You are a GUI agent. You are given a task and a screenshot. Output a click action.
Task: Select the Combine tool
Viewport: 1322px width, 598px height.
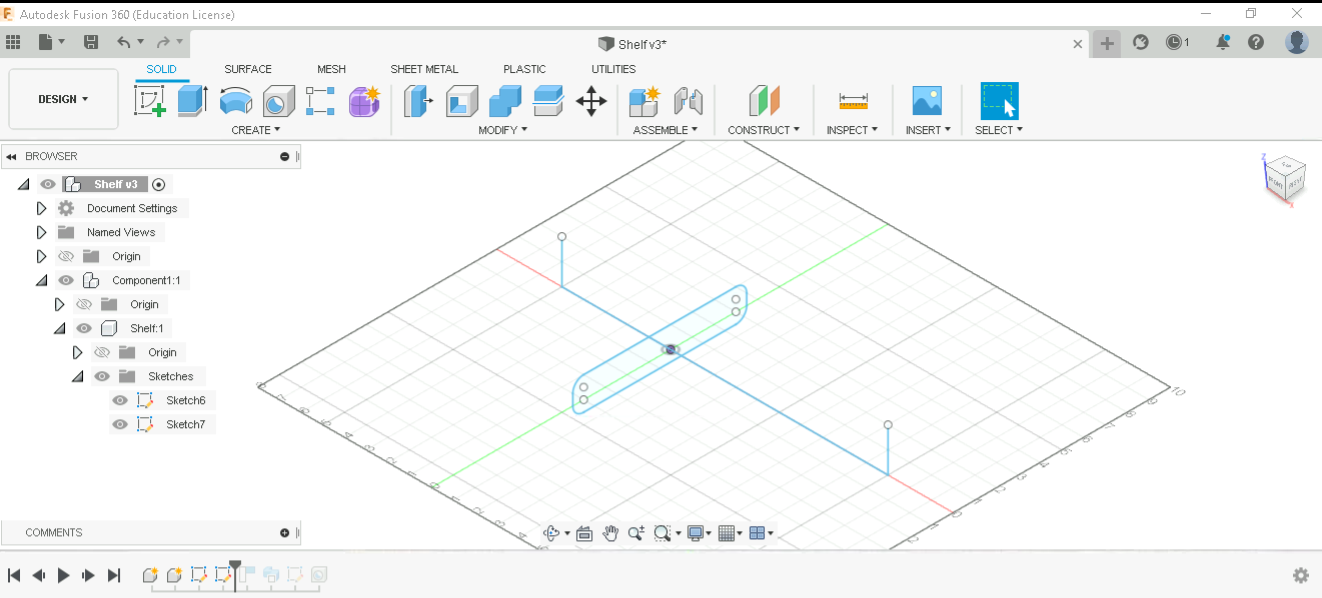point(505,101)
